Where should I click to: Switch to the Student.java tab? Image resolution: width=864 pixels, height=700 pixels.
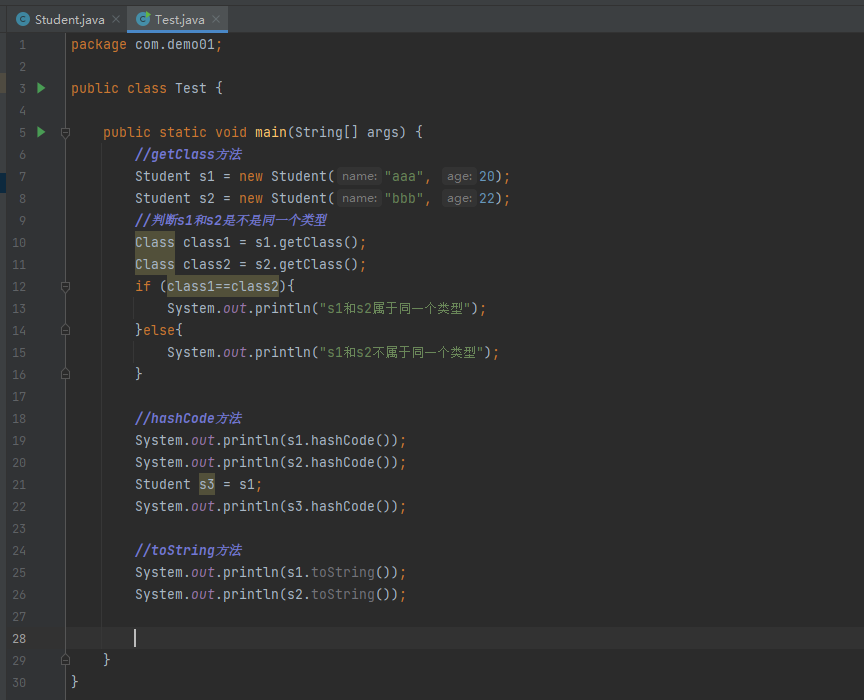click(69, 20)
